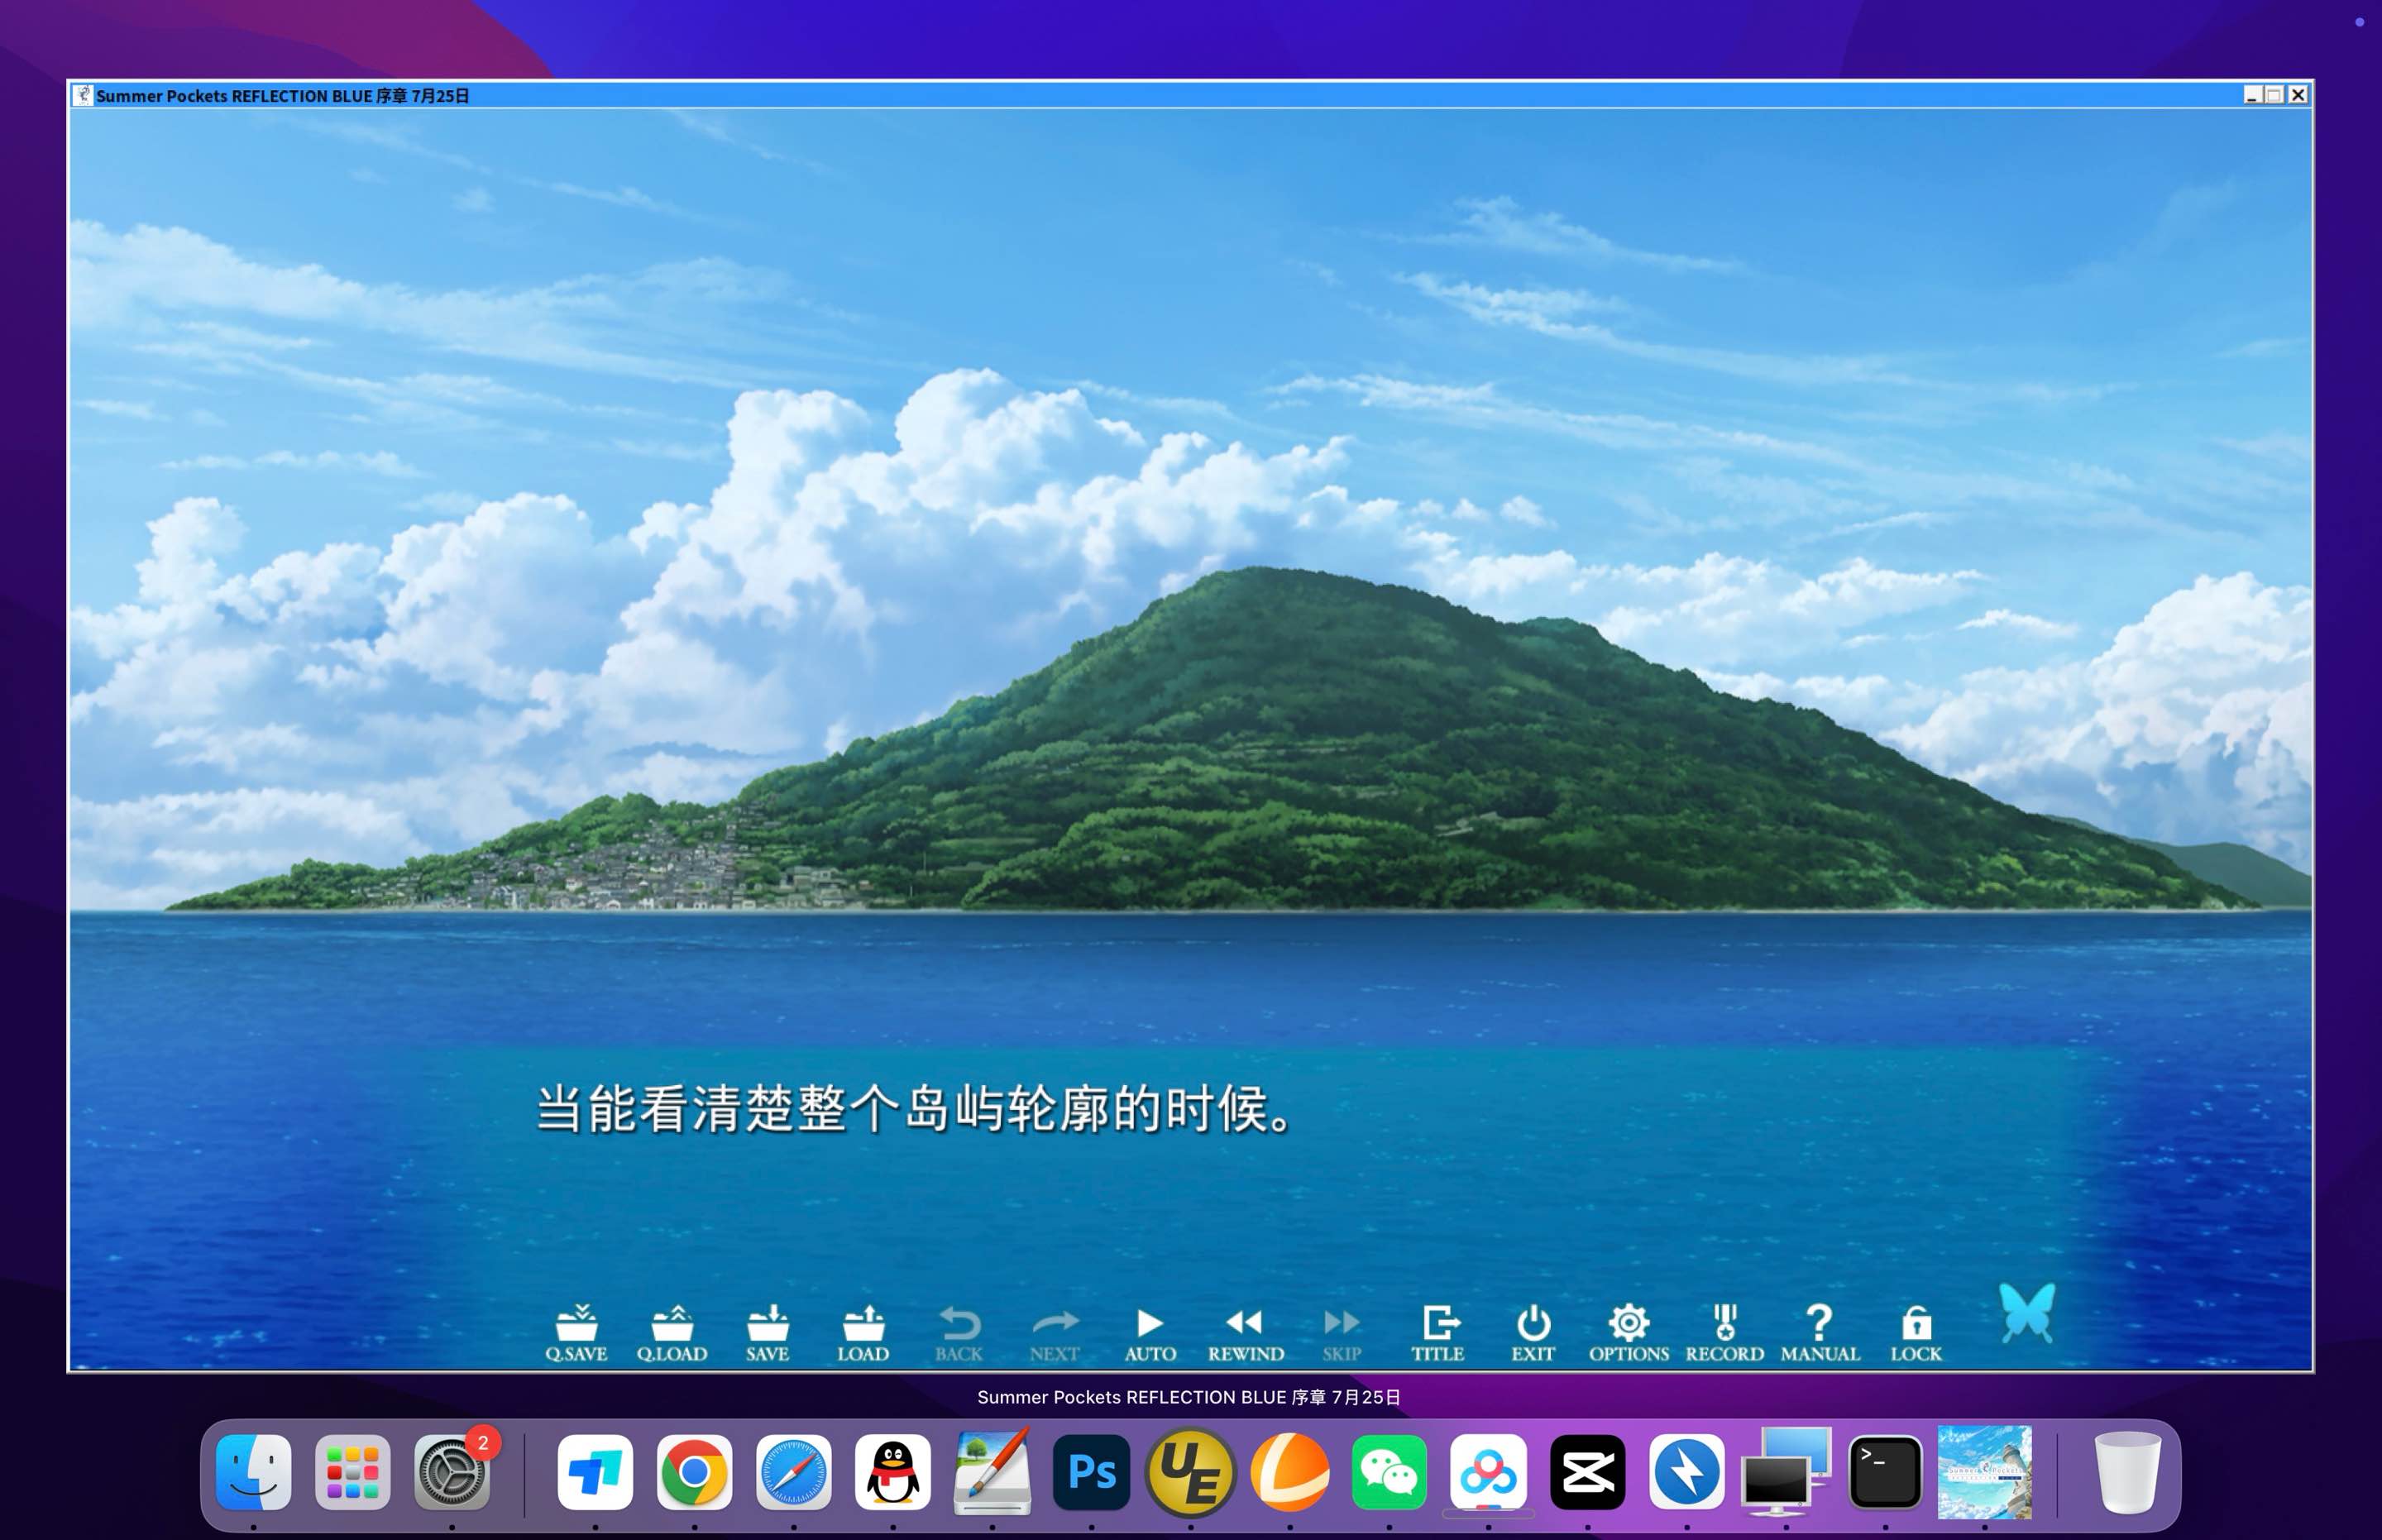2382x1540 pixels.
Task: Click the blue butterfly icon to hide UI
Action: point(2028,1318)
